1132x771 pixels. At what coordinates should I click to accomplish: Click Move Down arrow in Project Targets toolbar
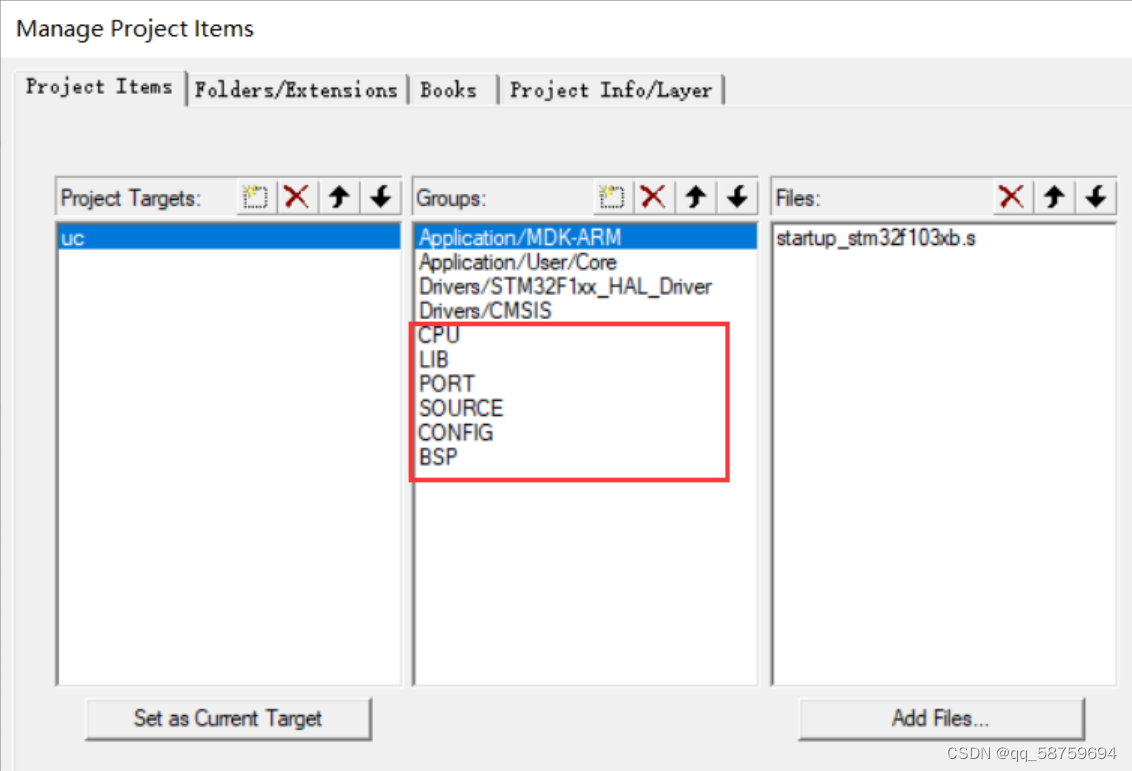(x=380, y=197)
